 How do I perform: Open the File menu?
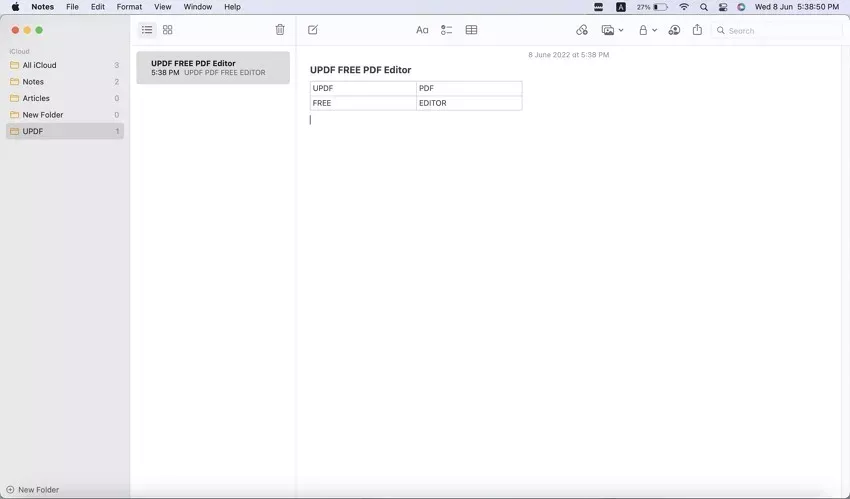pyautogui.click(x=72, y=7)
